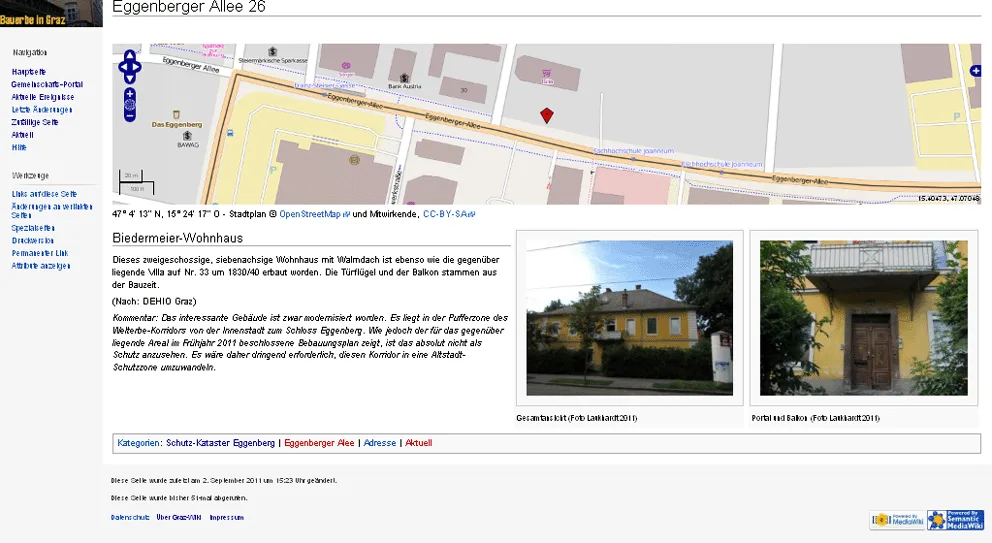Pan the map north with the up arrow
The image size is (992, 543).
click(130, 54)
